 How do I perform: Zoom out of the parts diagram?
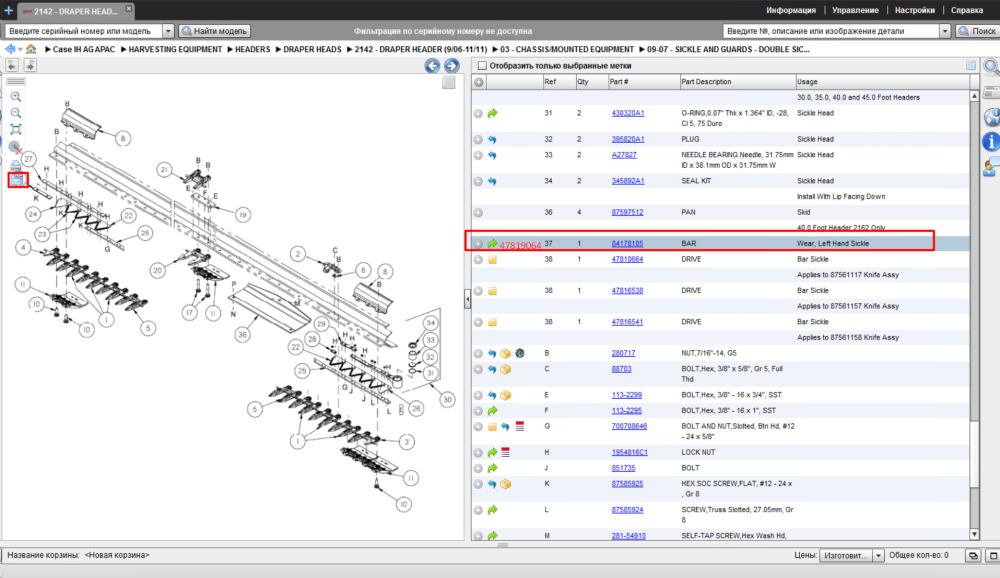[x=16, y=113]
